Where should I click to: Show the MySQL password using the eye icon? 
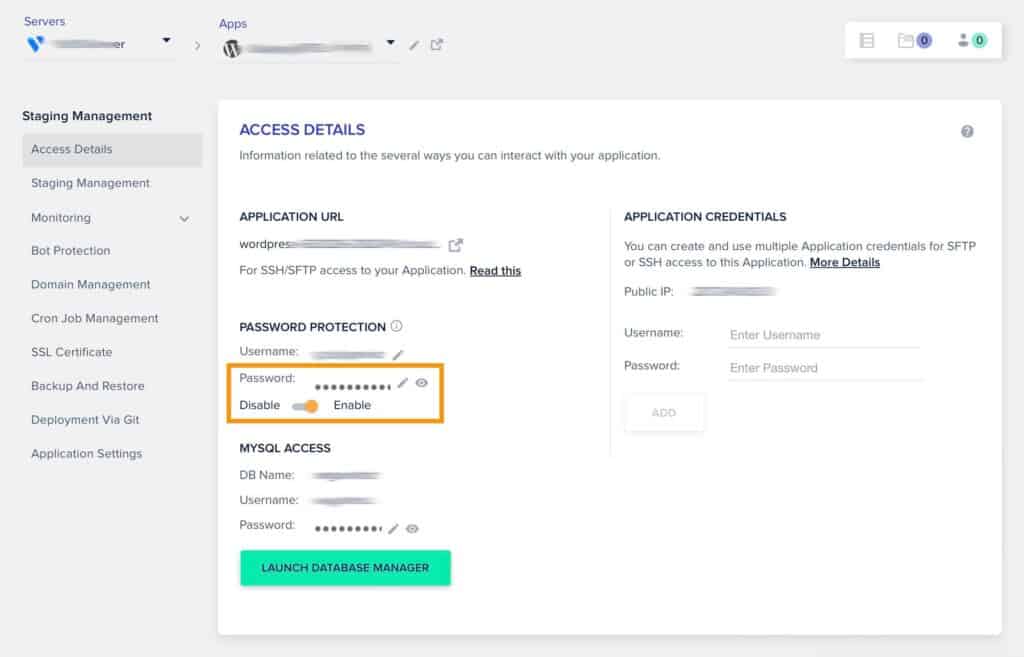[413, 528]
